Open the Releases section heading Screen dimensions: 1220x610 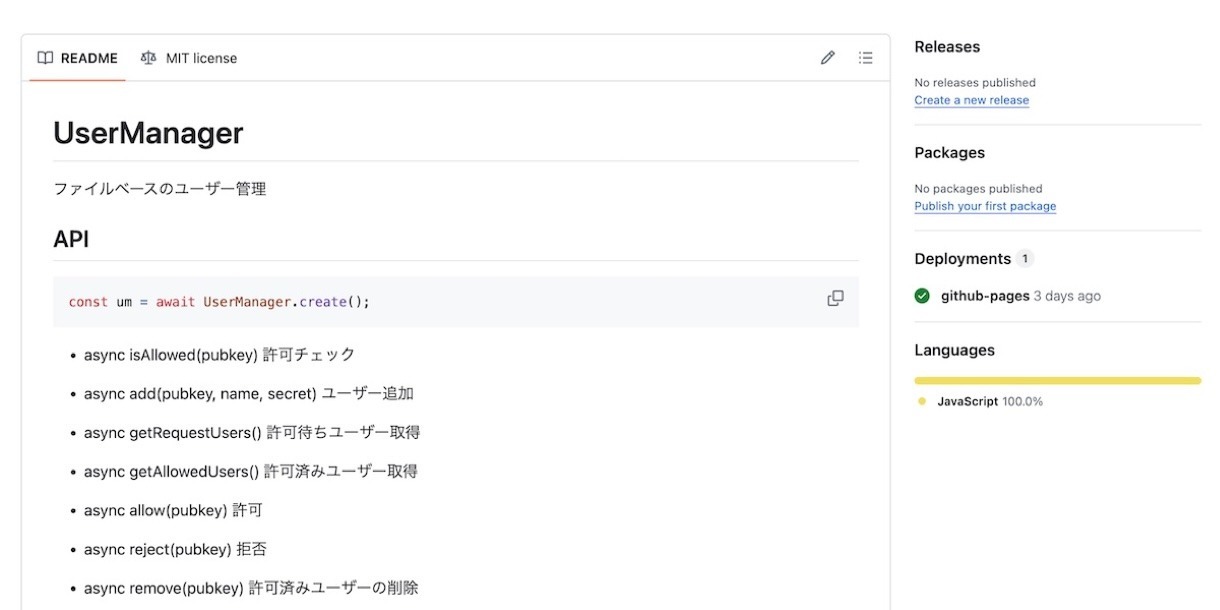pyautogui.click(x=947, y=47)
